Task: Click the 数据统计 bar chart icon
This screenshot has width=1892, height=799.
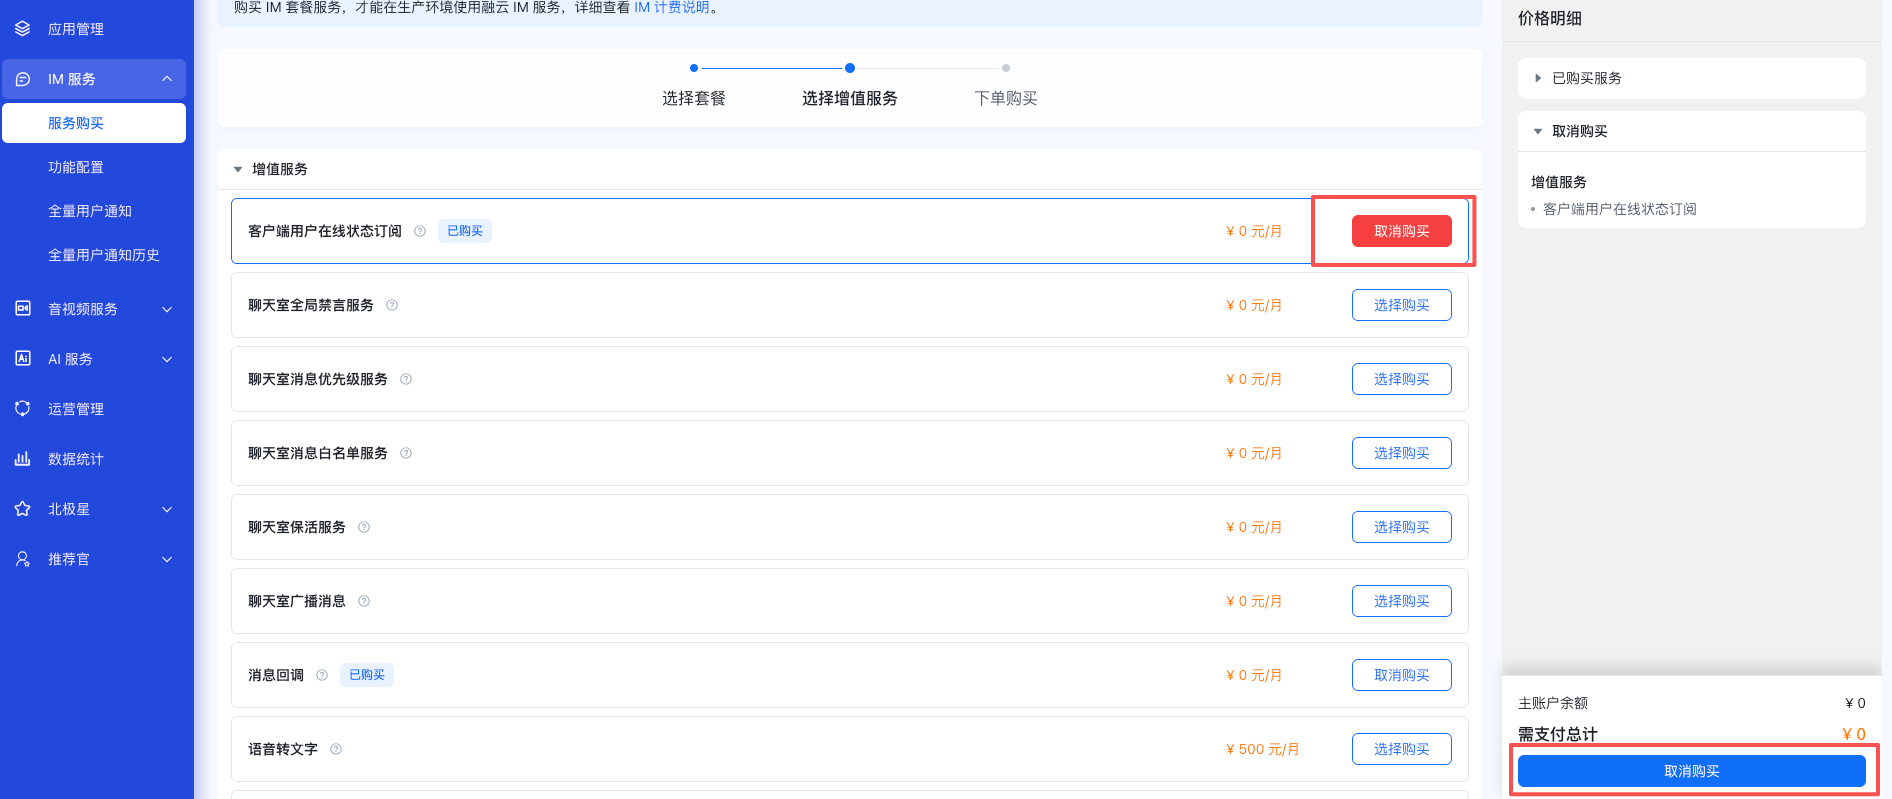Action: (23, 459)
